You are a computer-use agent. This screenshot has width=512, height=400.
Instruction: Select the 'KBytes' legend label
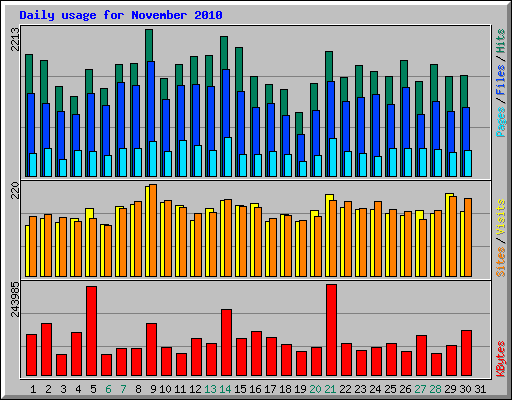coord(500,359)
